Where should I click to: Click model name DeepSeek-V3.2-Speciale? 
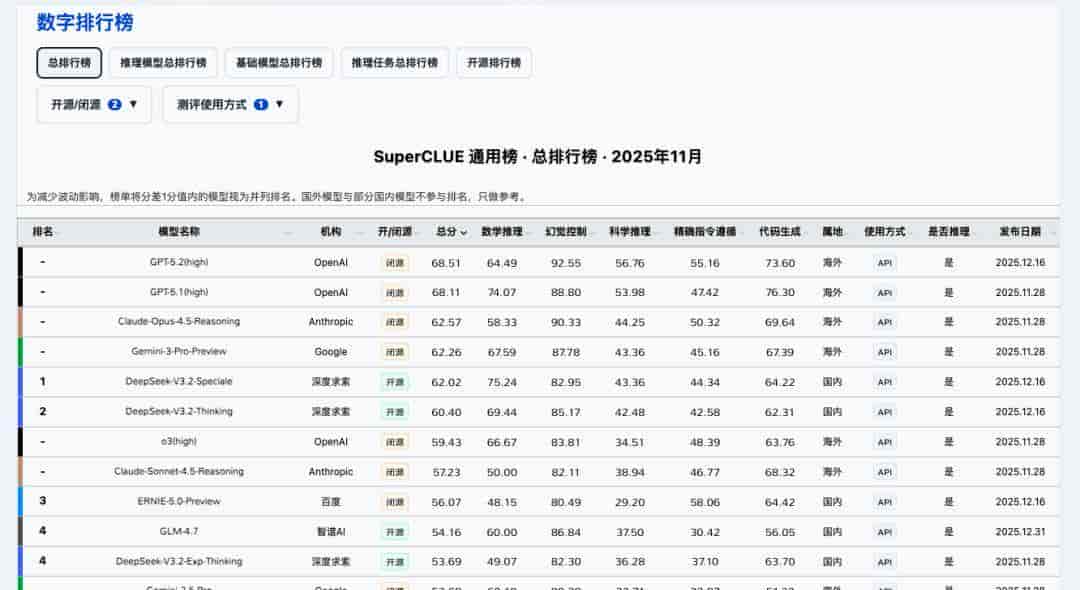[179, 381]
